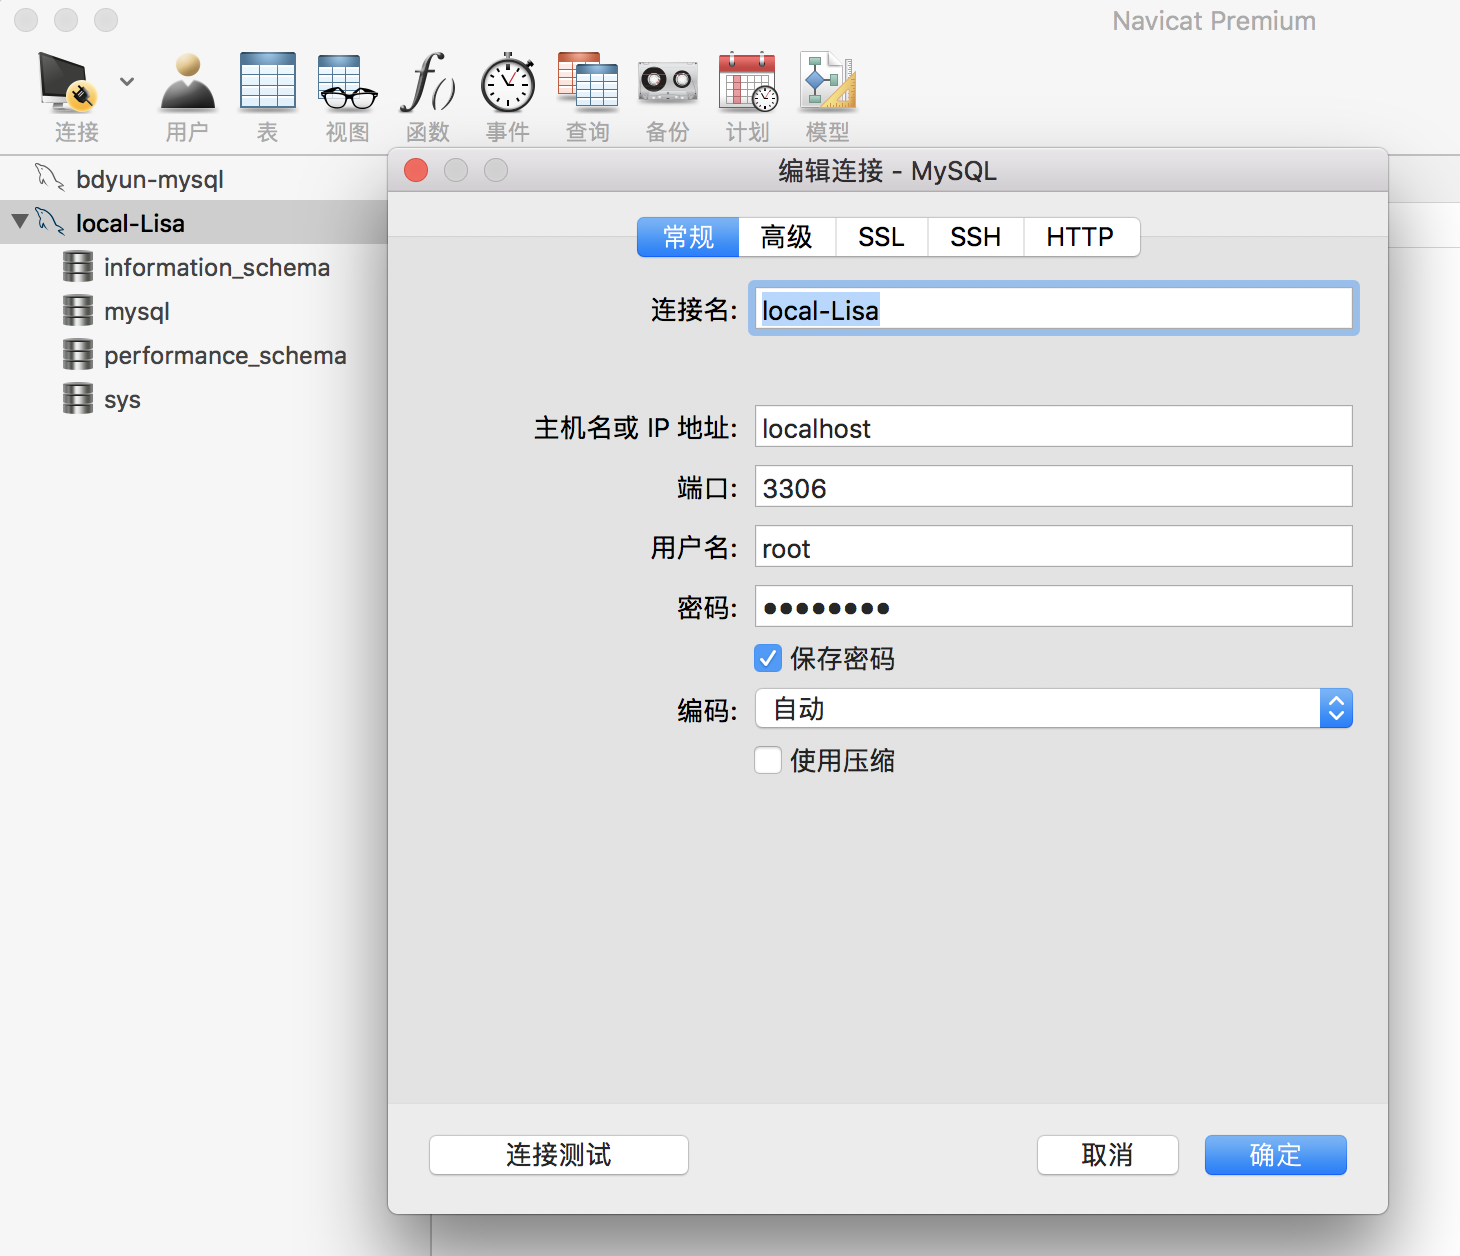Open the 查询 query toolbar icon
1460x1256 pixels.
pyautogui.click(x=588, y=80)
